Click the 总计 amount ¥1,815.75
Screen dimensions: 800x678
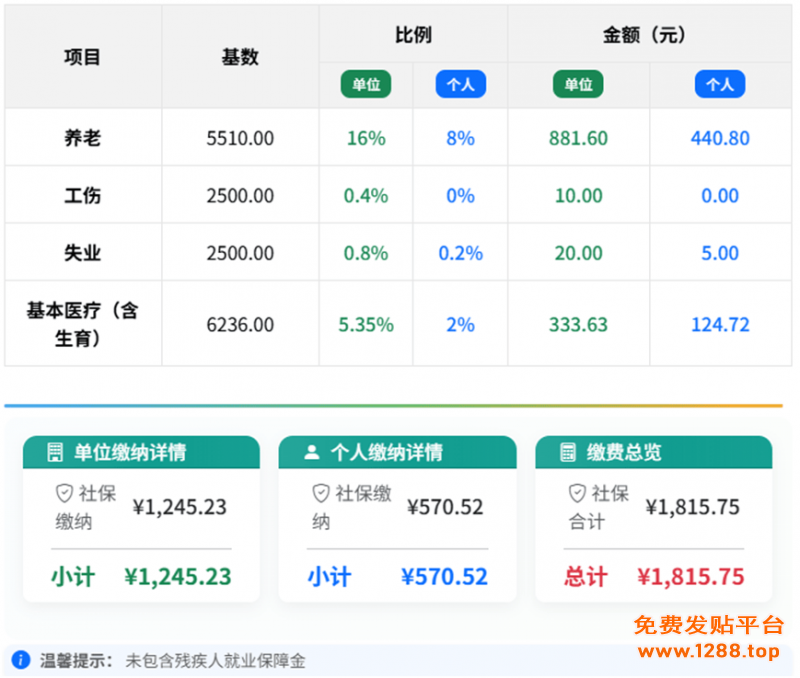tap(690, 576)
